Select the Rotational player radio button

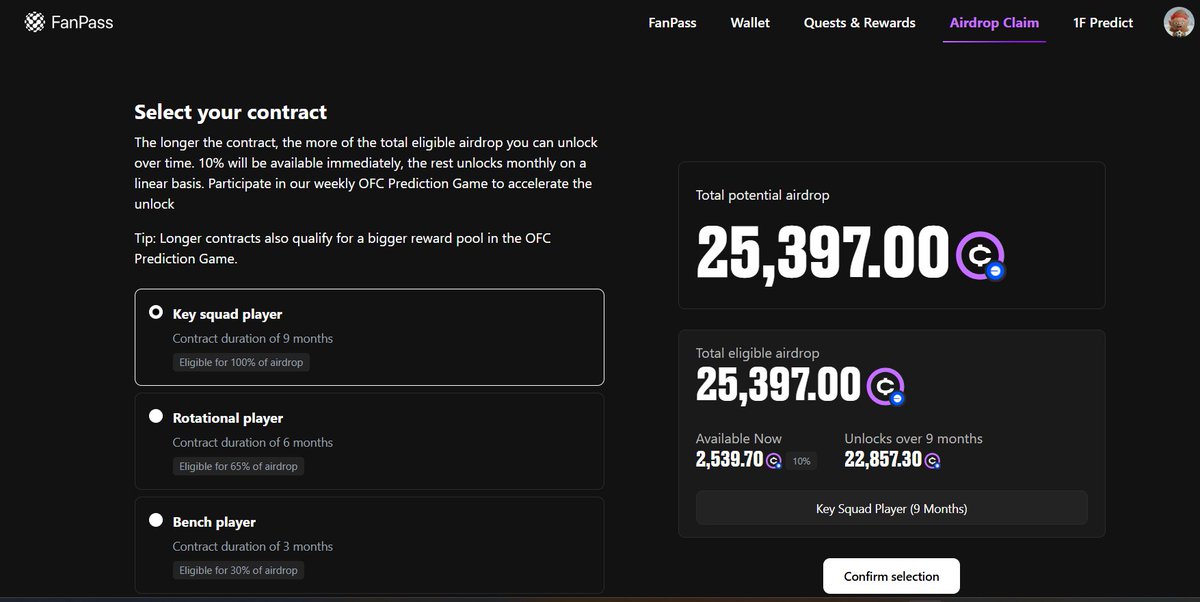pos(156,416)
